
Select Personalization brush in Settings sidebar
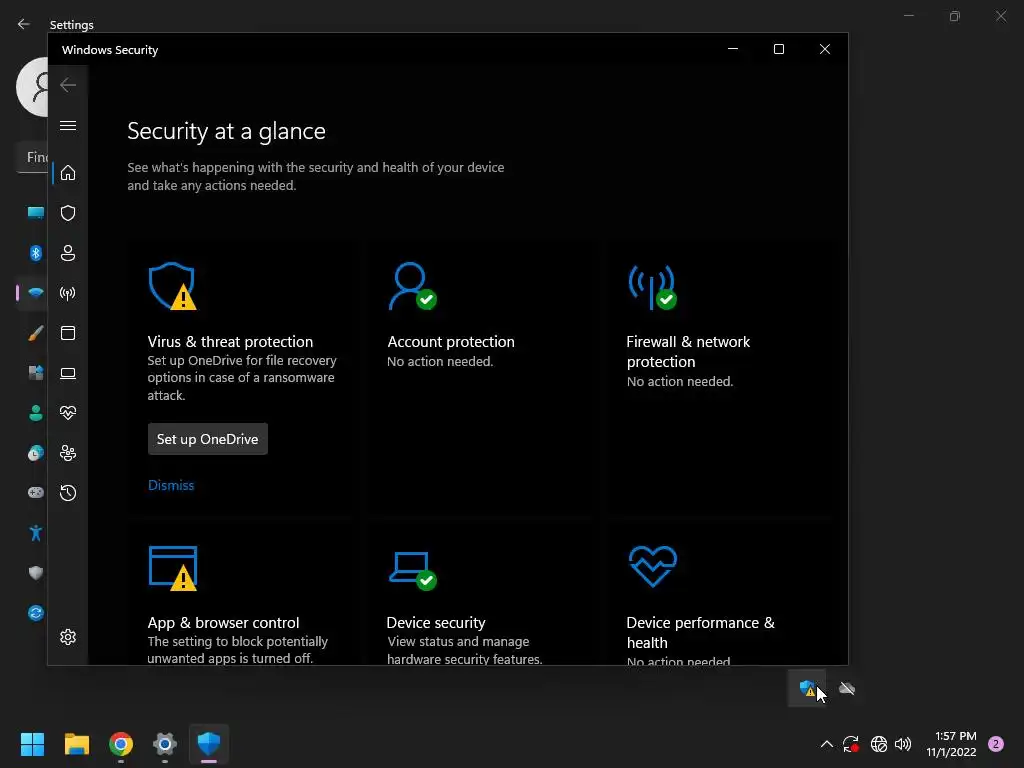click(x=36, y=333)
